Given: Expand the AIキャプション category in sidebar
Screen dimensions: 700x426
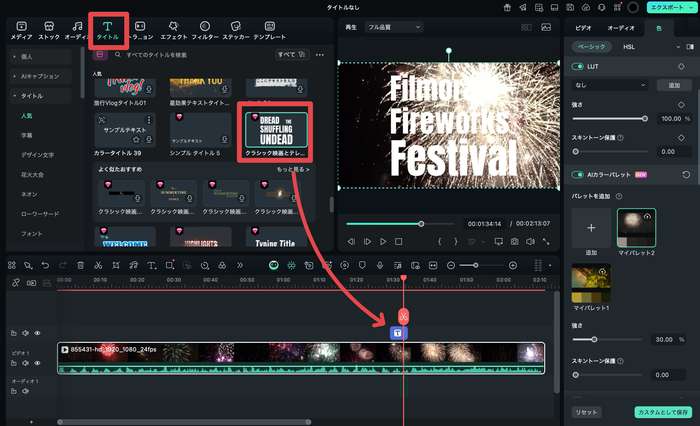Looking at the screenshot, I should [40, 76].
